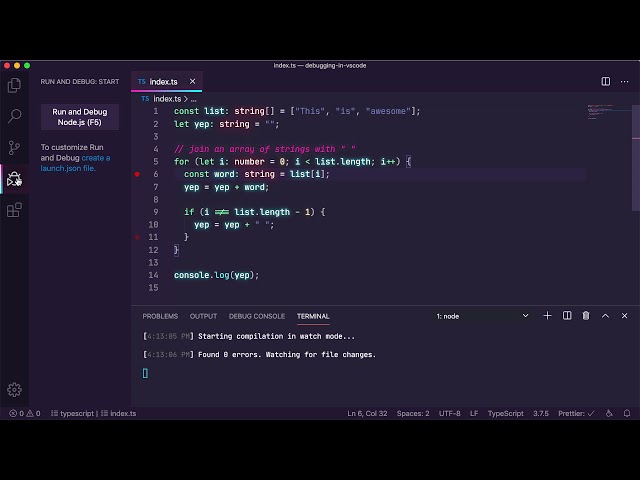Expand the breadcrumb ellipsis after index.ts
Screen dimensions: 640x480
coord(193,99)
